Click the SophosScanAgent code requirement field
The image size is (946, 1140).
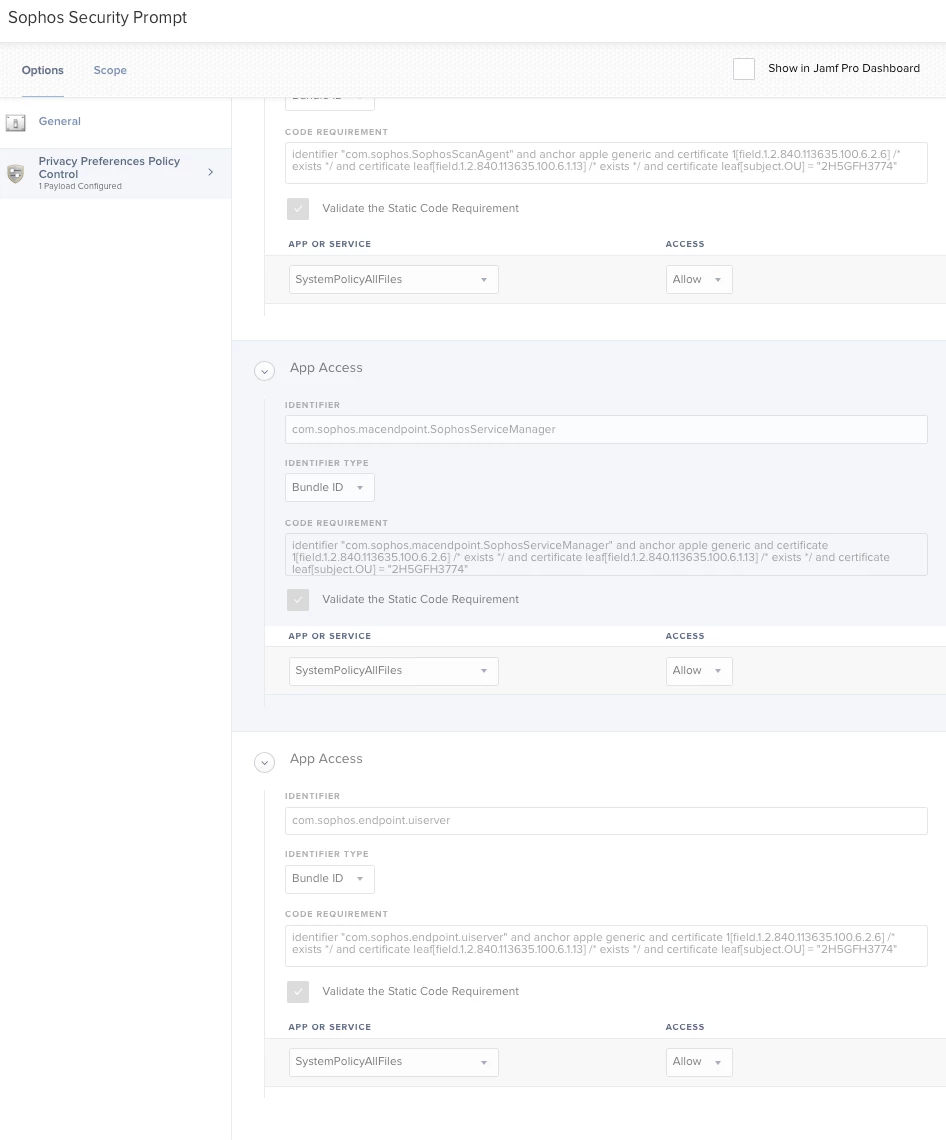tap(606, 162)
